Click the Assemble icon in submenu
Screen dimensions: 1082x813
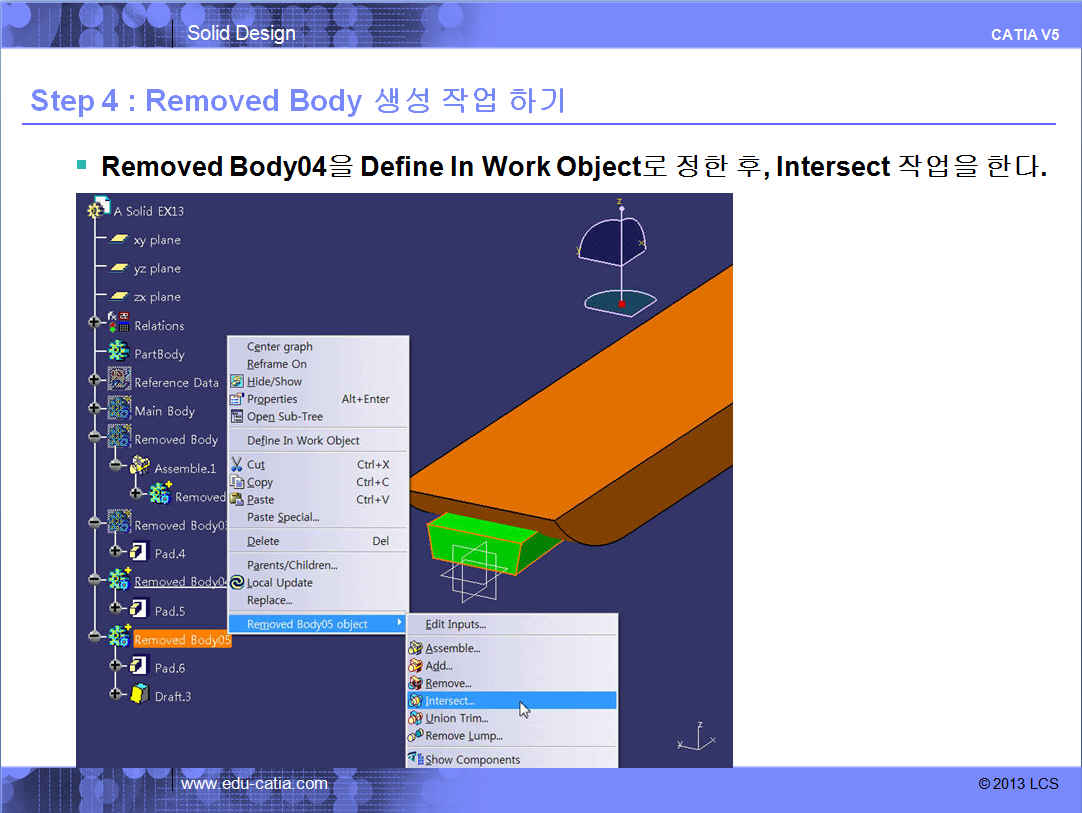point(415,648)
